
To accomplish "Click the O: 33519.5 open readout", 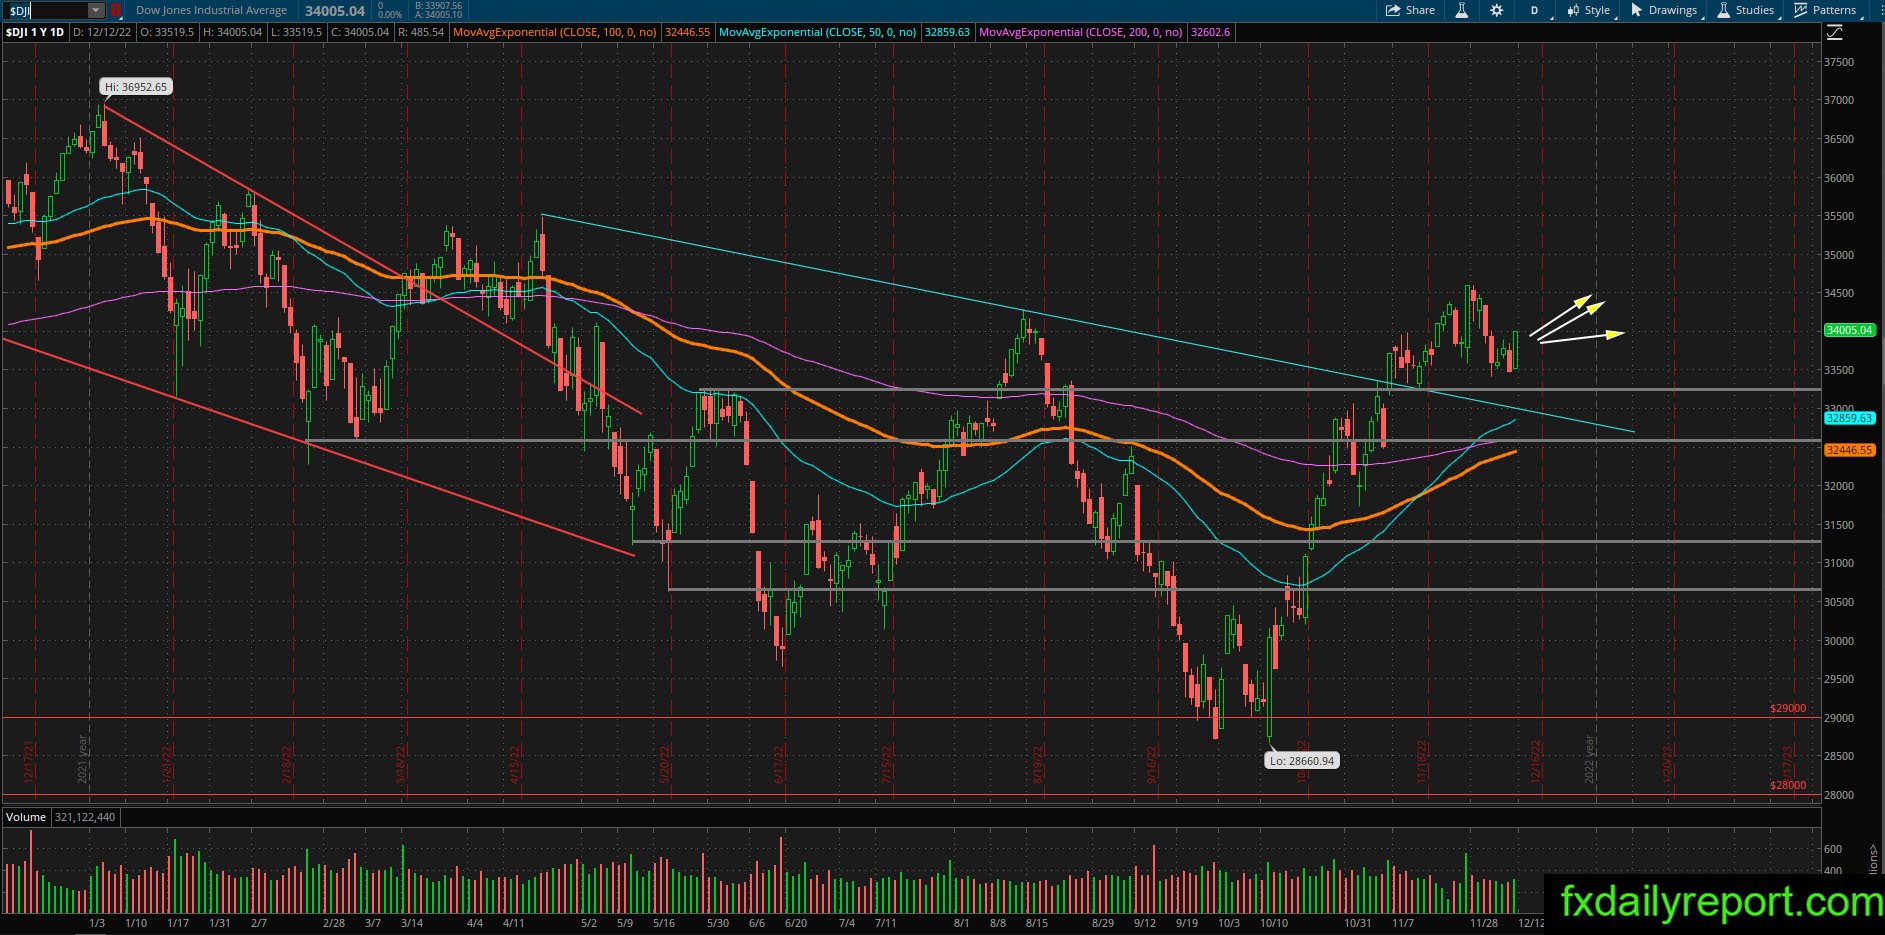I will [x=167, y=32].
